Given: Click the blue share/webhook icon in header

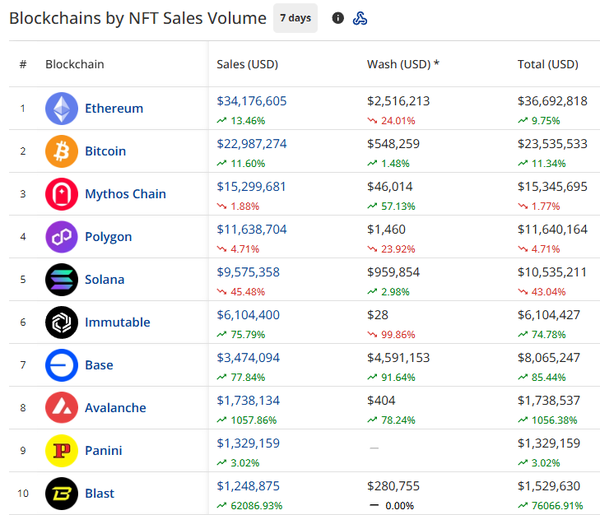Looking at the screenshot, I should 361,18.
